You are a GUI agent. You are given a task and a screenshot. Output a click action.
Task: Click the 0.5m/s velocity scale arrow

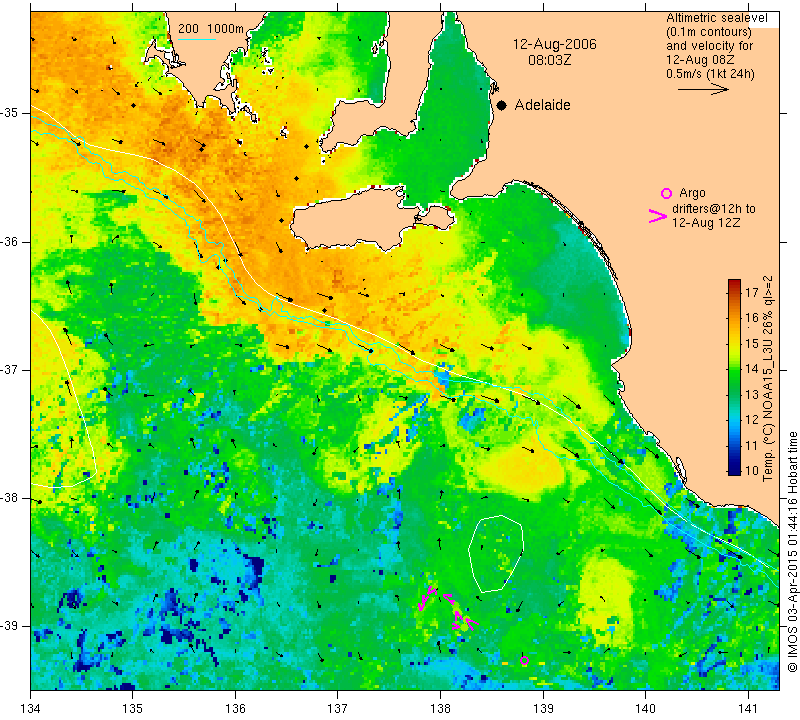pyautogui.click(x=703, y=89)
